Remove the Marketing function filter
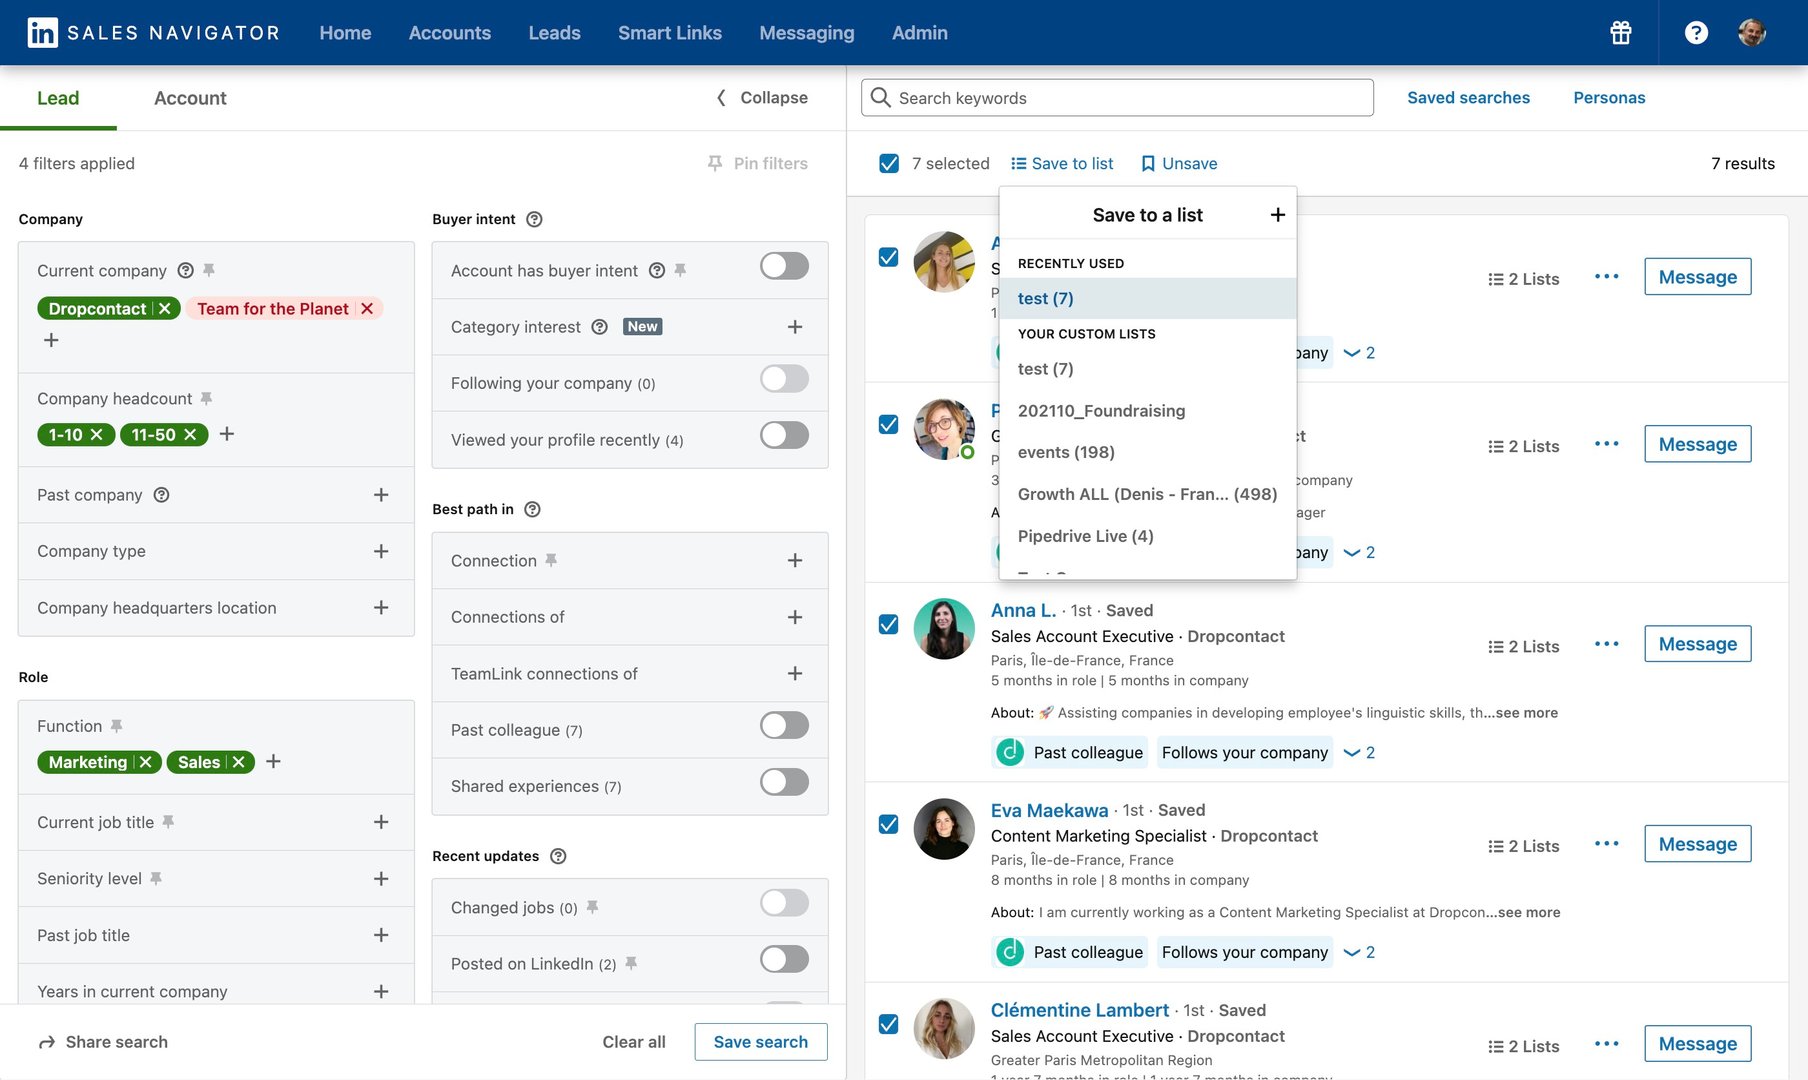This screenshot has height=1080, width=1808. (x=146, y=762)
